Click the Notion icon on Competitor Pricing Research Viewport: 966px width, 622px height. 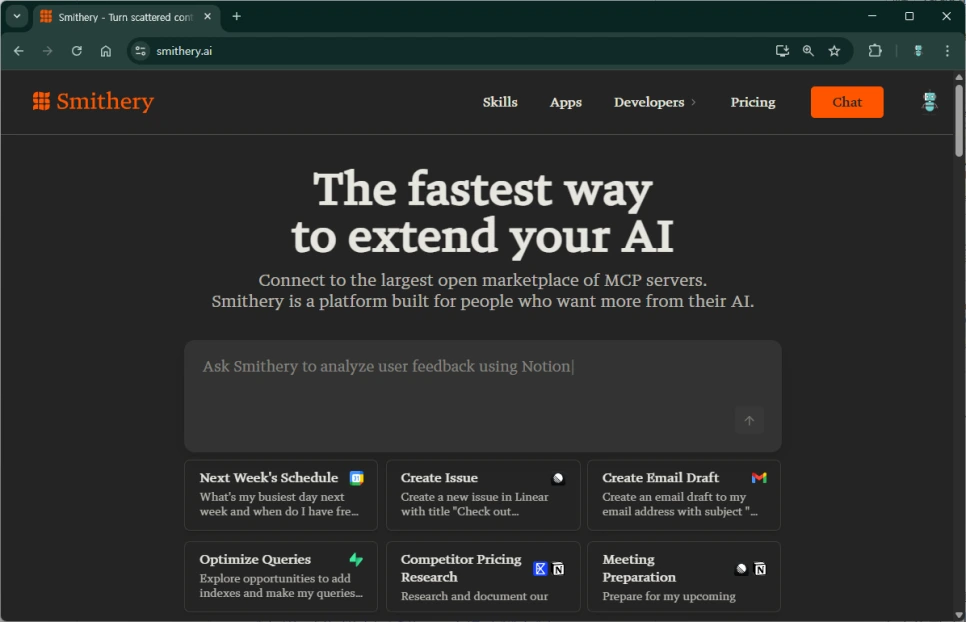(x=558, y=569)
